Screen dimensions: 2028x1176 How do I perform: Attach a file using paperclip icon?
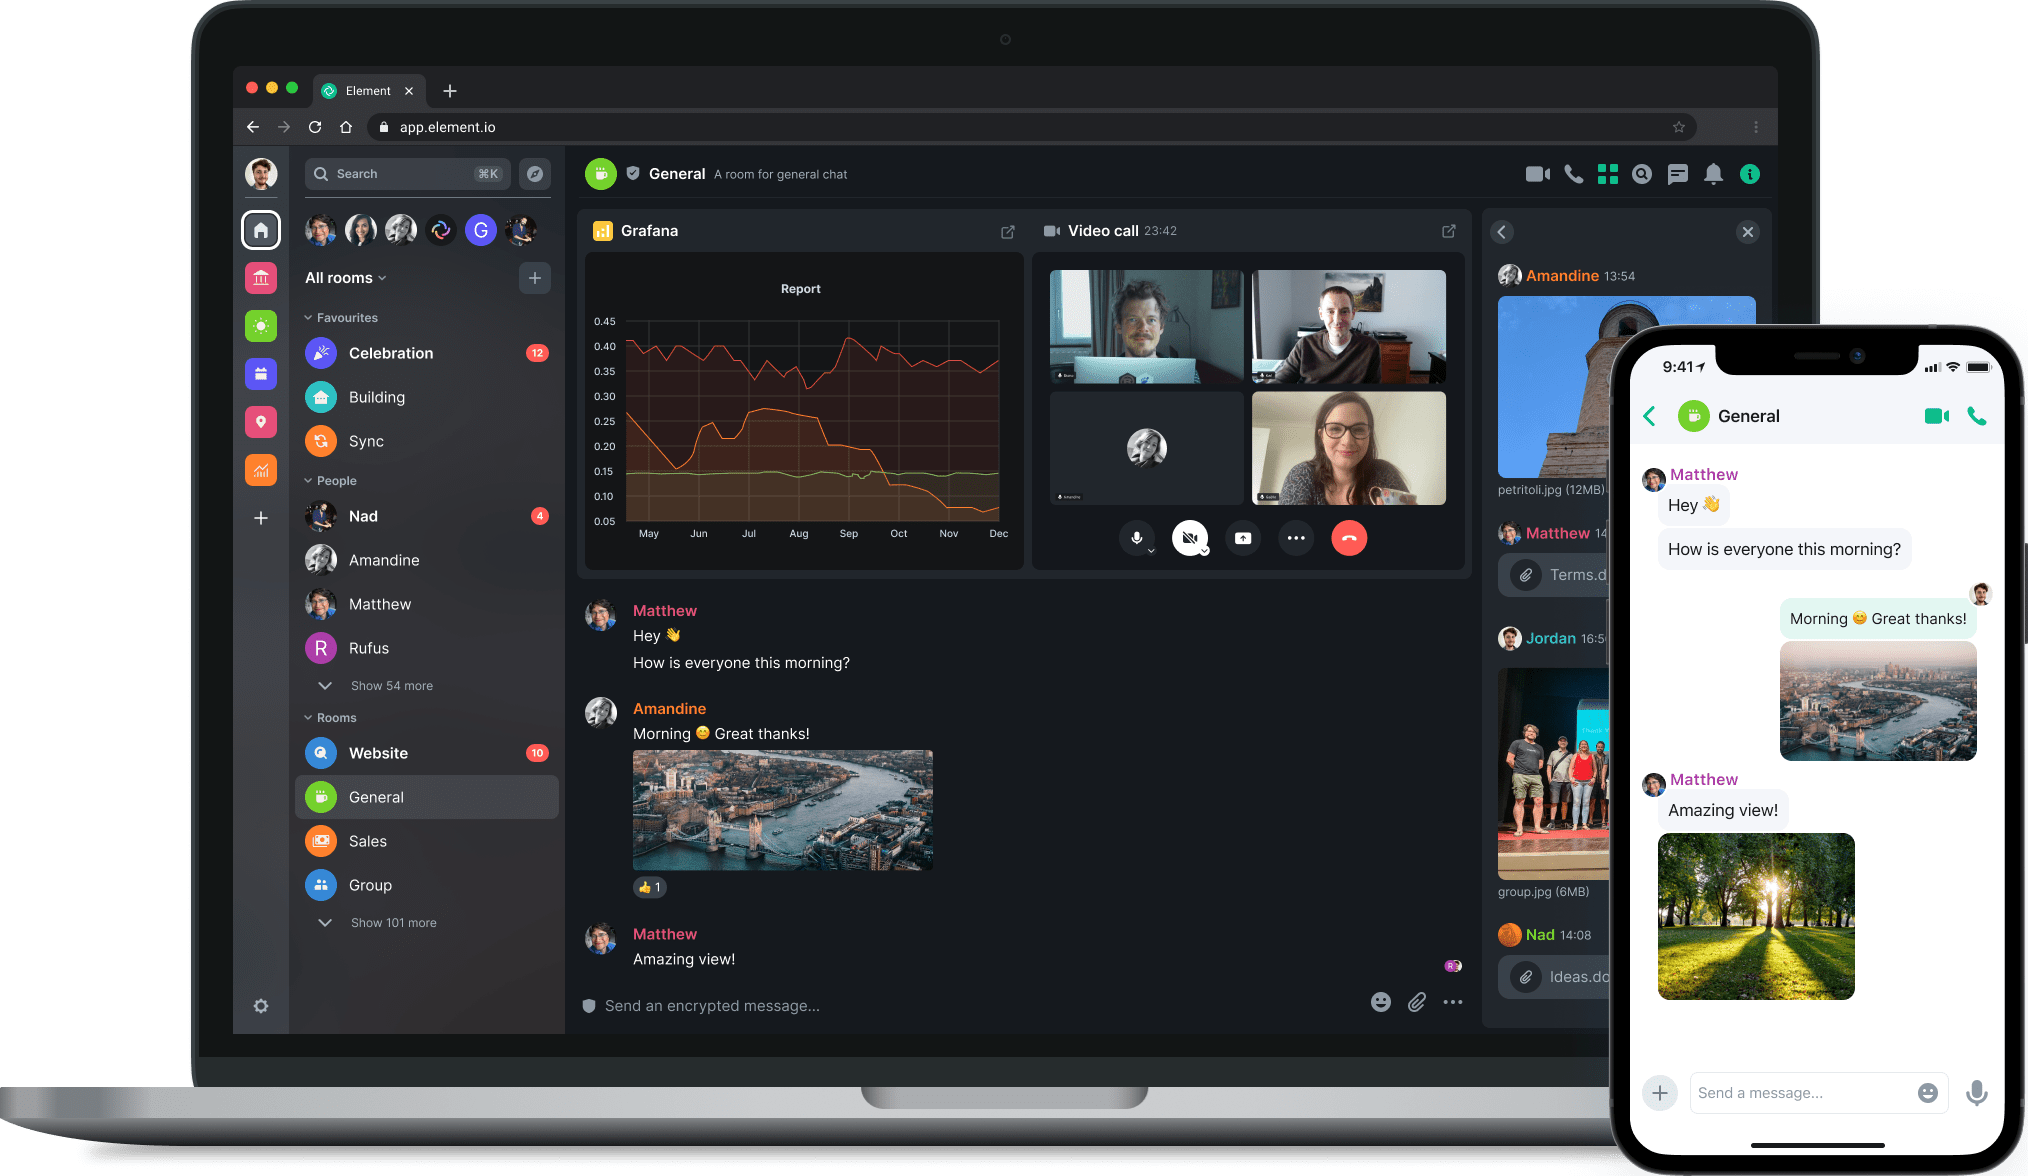point(1417,1002)
